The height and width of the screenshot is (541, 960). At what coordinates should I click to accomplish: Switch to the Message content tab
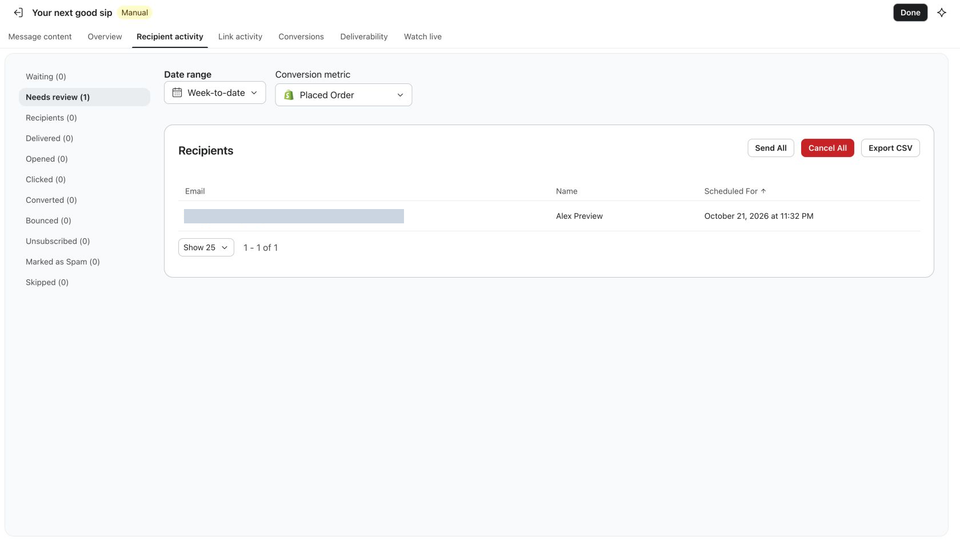click(x=40, y=37)
